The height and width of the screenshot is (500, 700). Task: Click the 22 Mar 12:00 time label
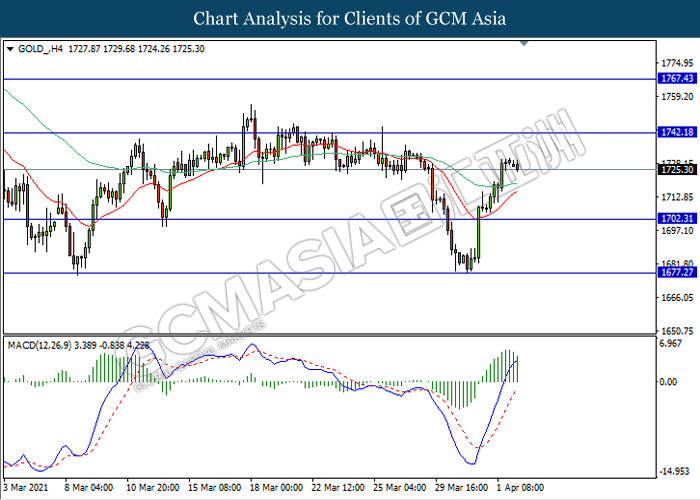(x=338, y=487)
